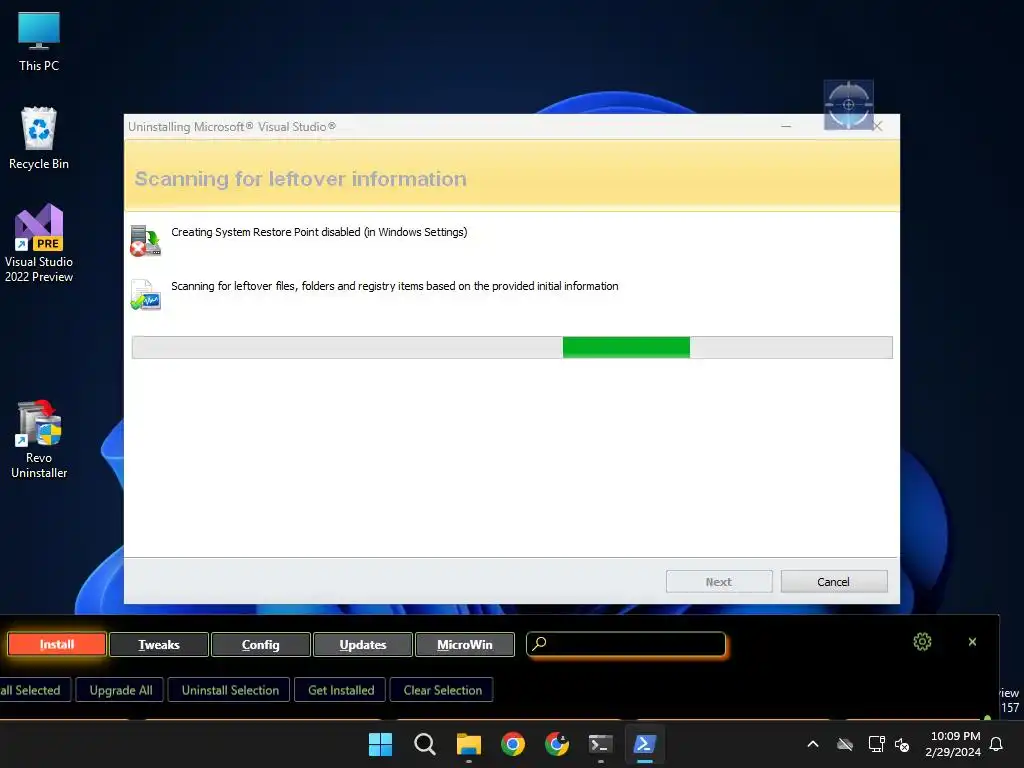This screenshot has height=768, width=1024.
Task: Minimize the Uninstalling Visual Studio window
Action: click(x=786, y=126)
